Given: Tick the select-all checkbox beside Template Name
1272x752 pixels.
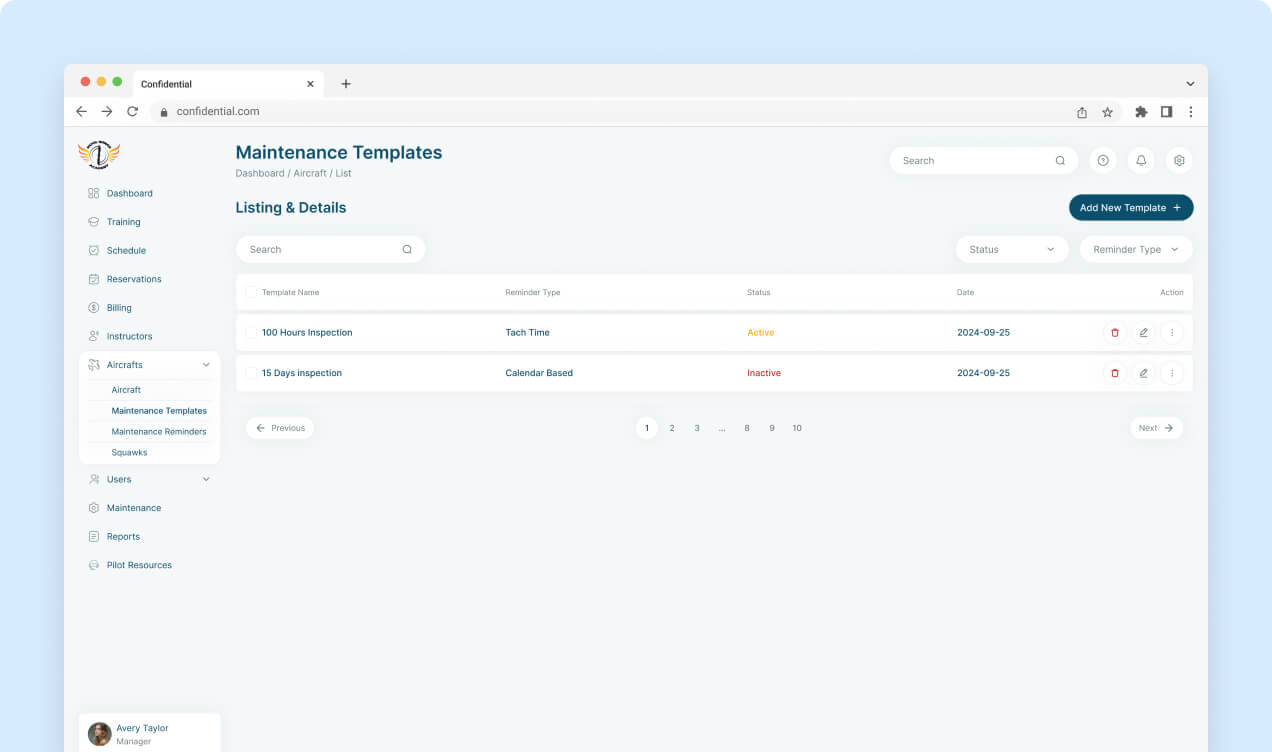Looking at the screenshot, I should click(x=251, y=292).
